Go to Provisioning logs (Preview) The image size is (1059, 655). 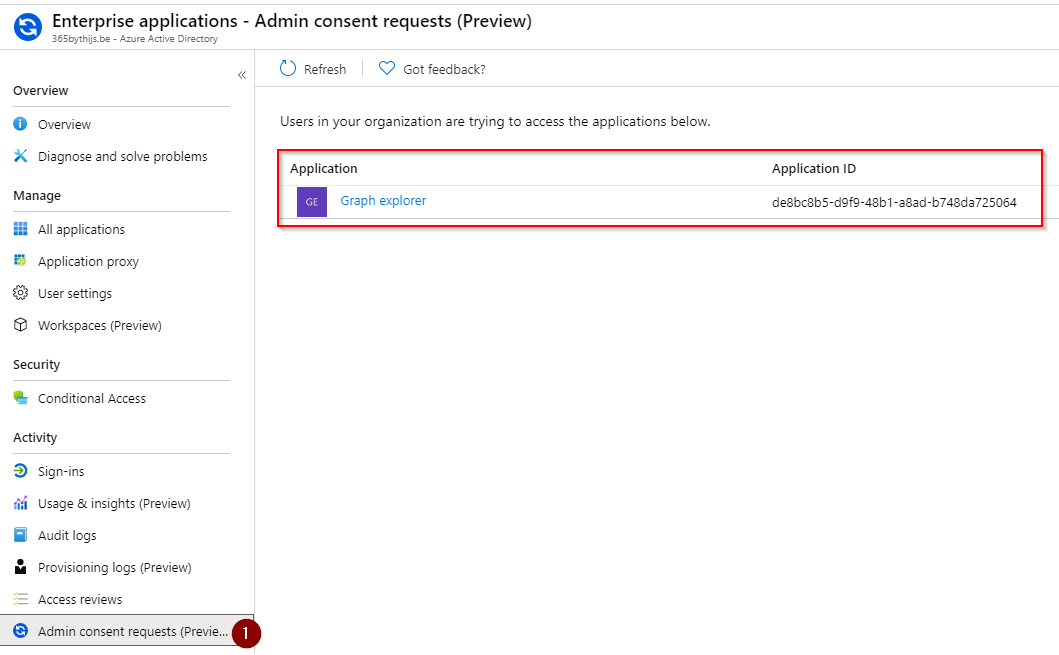(x=114, y=567)
